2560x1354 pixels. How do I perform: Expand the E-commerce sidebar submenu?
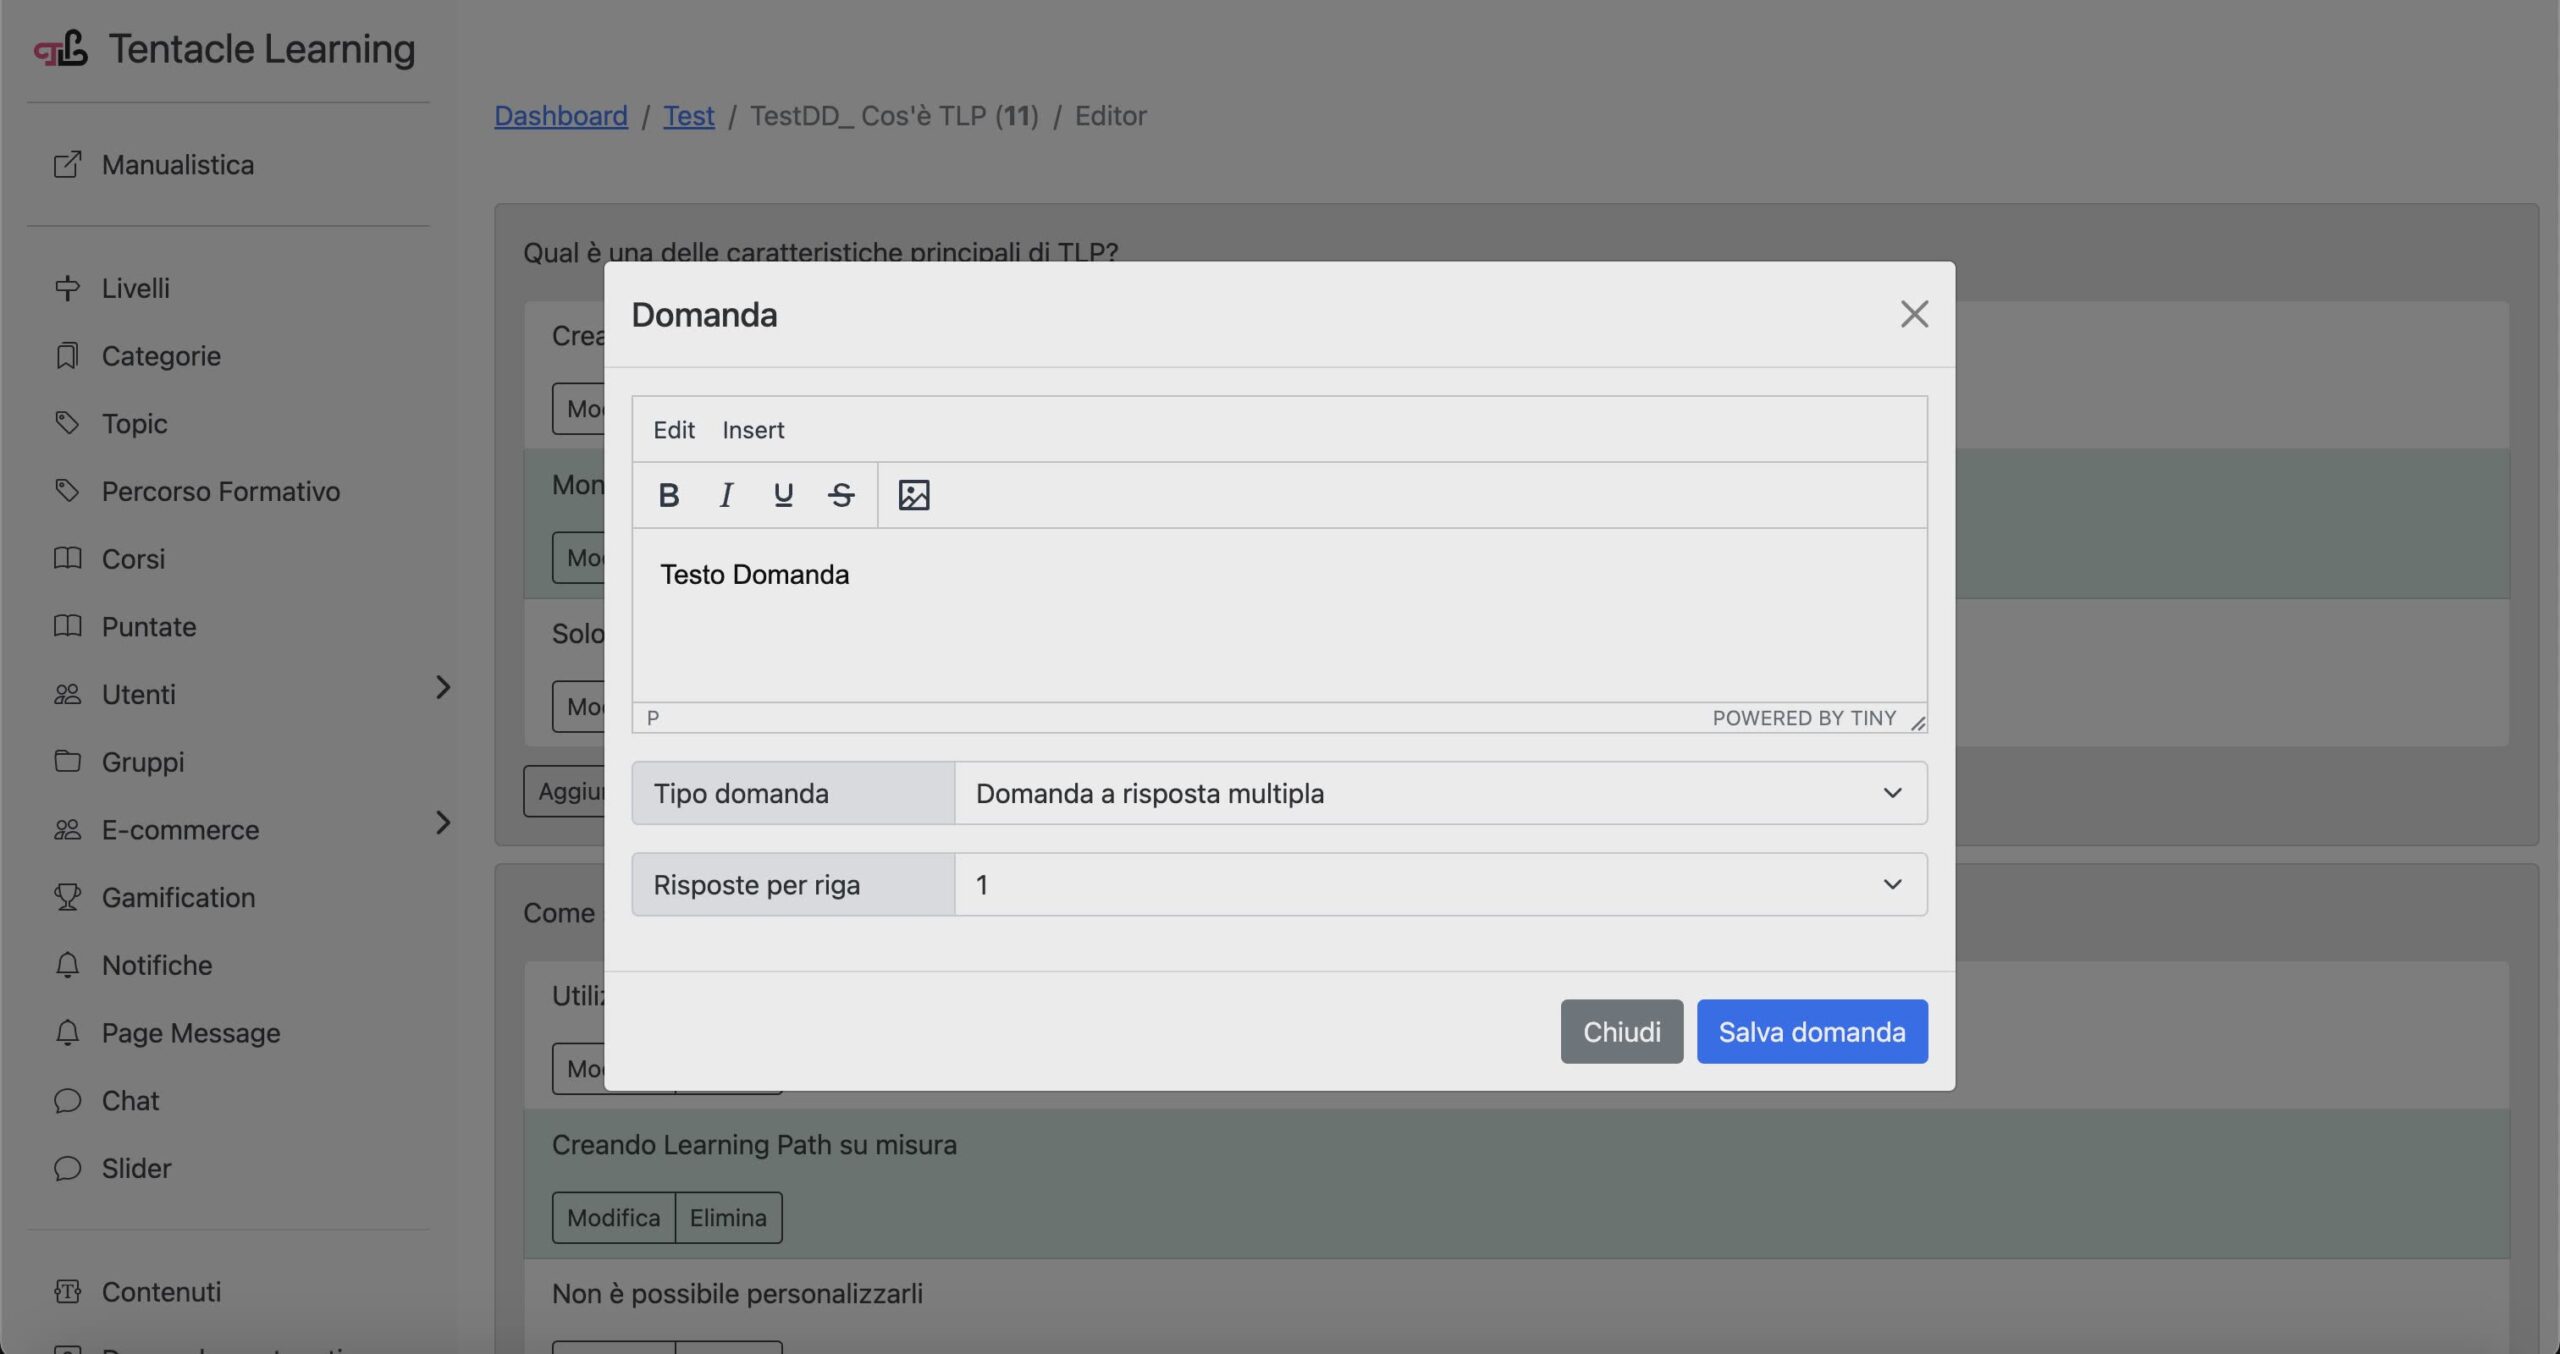point(443,823)
